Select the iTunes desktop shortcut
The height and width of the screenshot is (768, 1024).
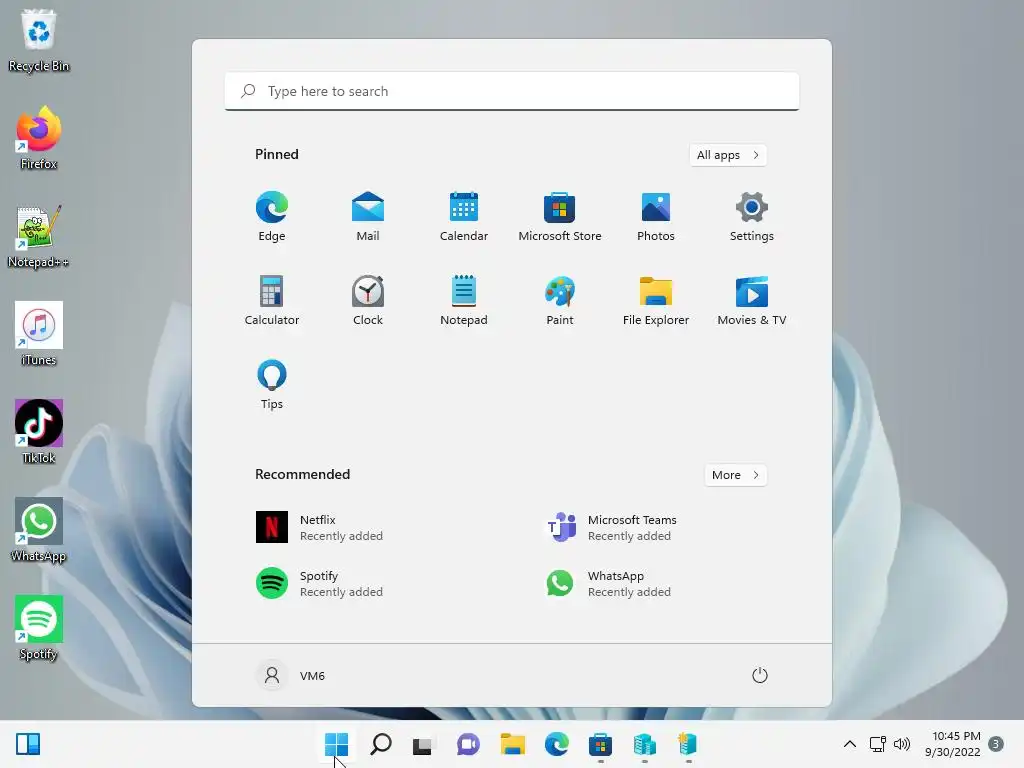tap(39, 334)
